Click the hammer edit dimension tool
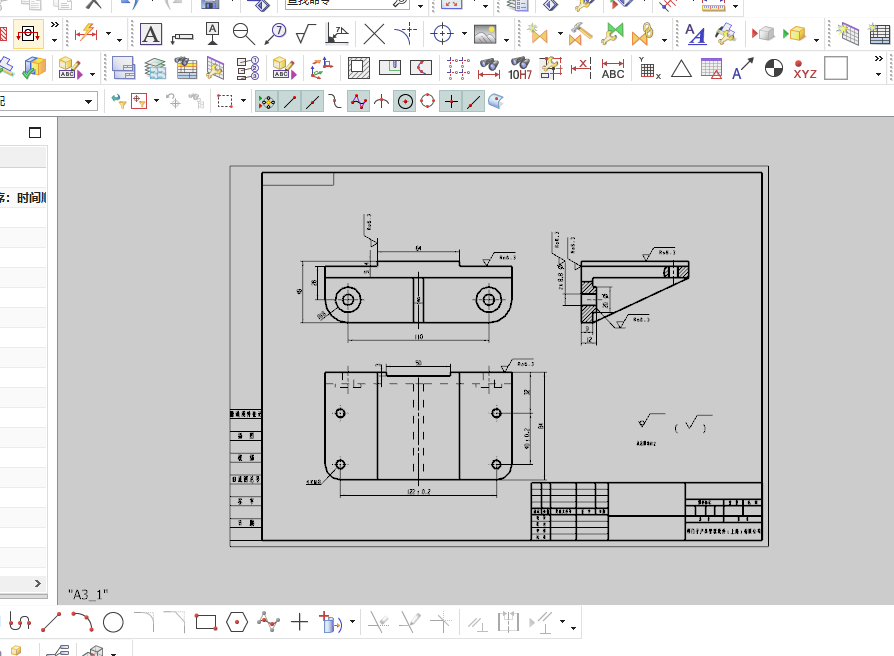Image resolution: width=894 pixels, height=656 pixels. pos(580,34)
